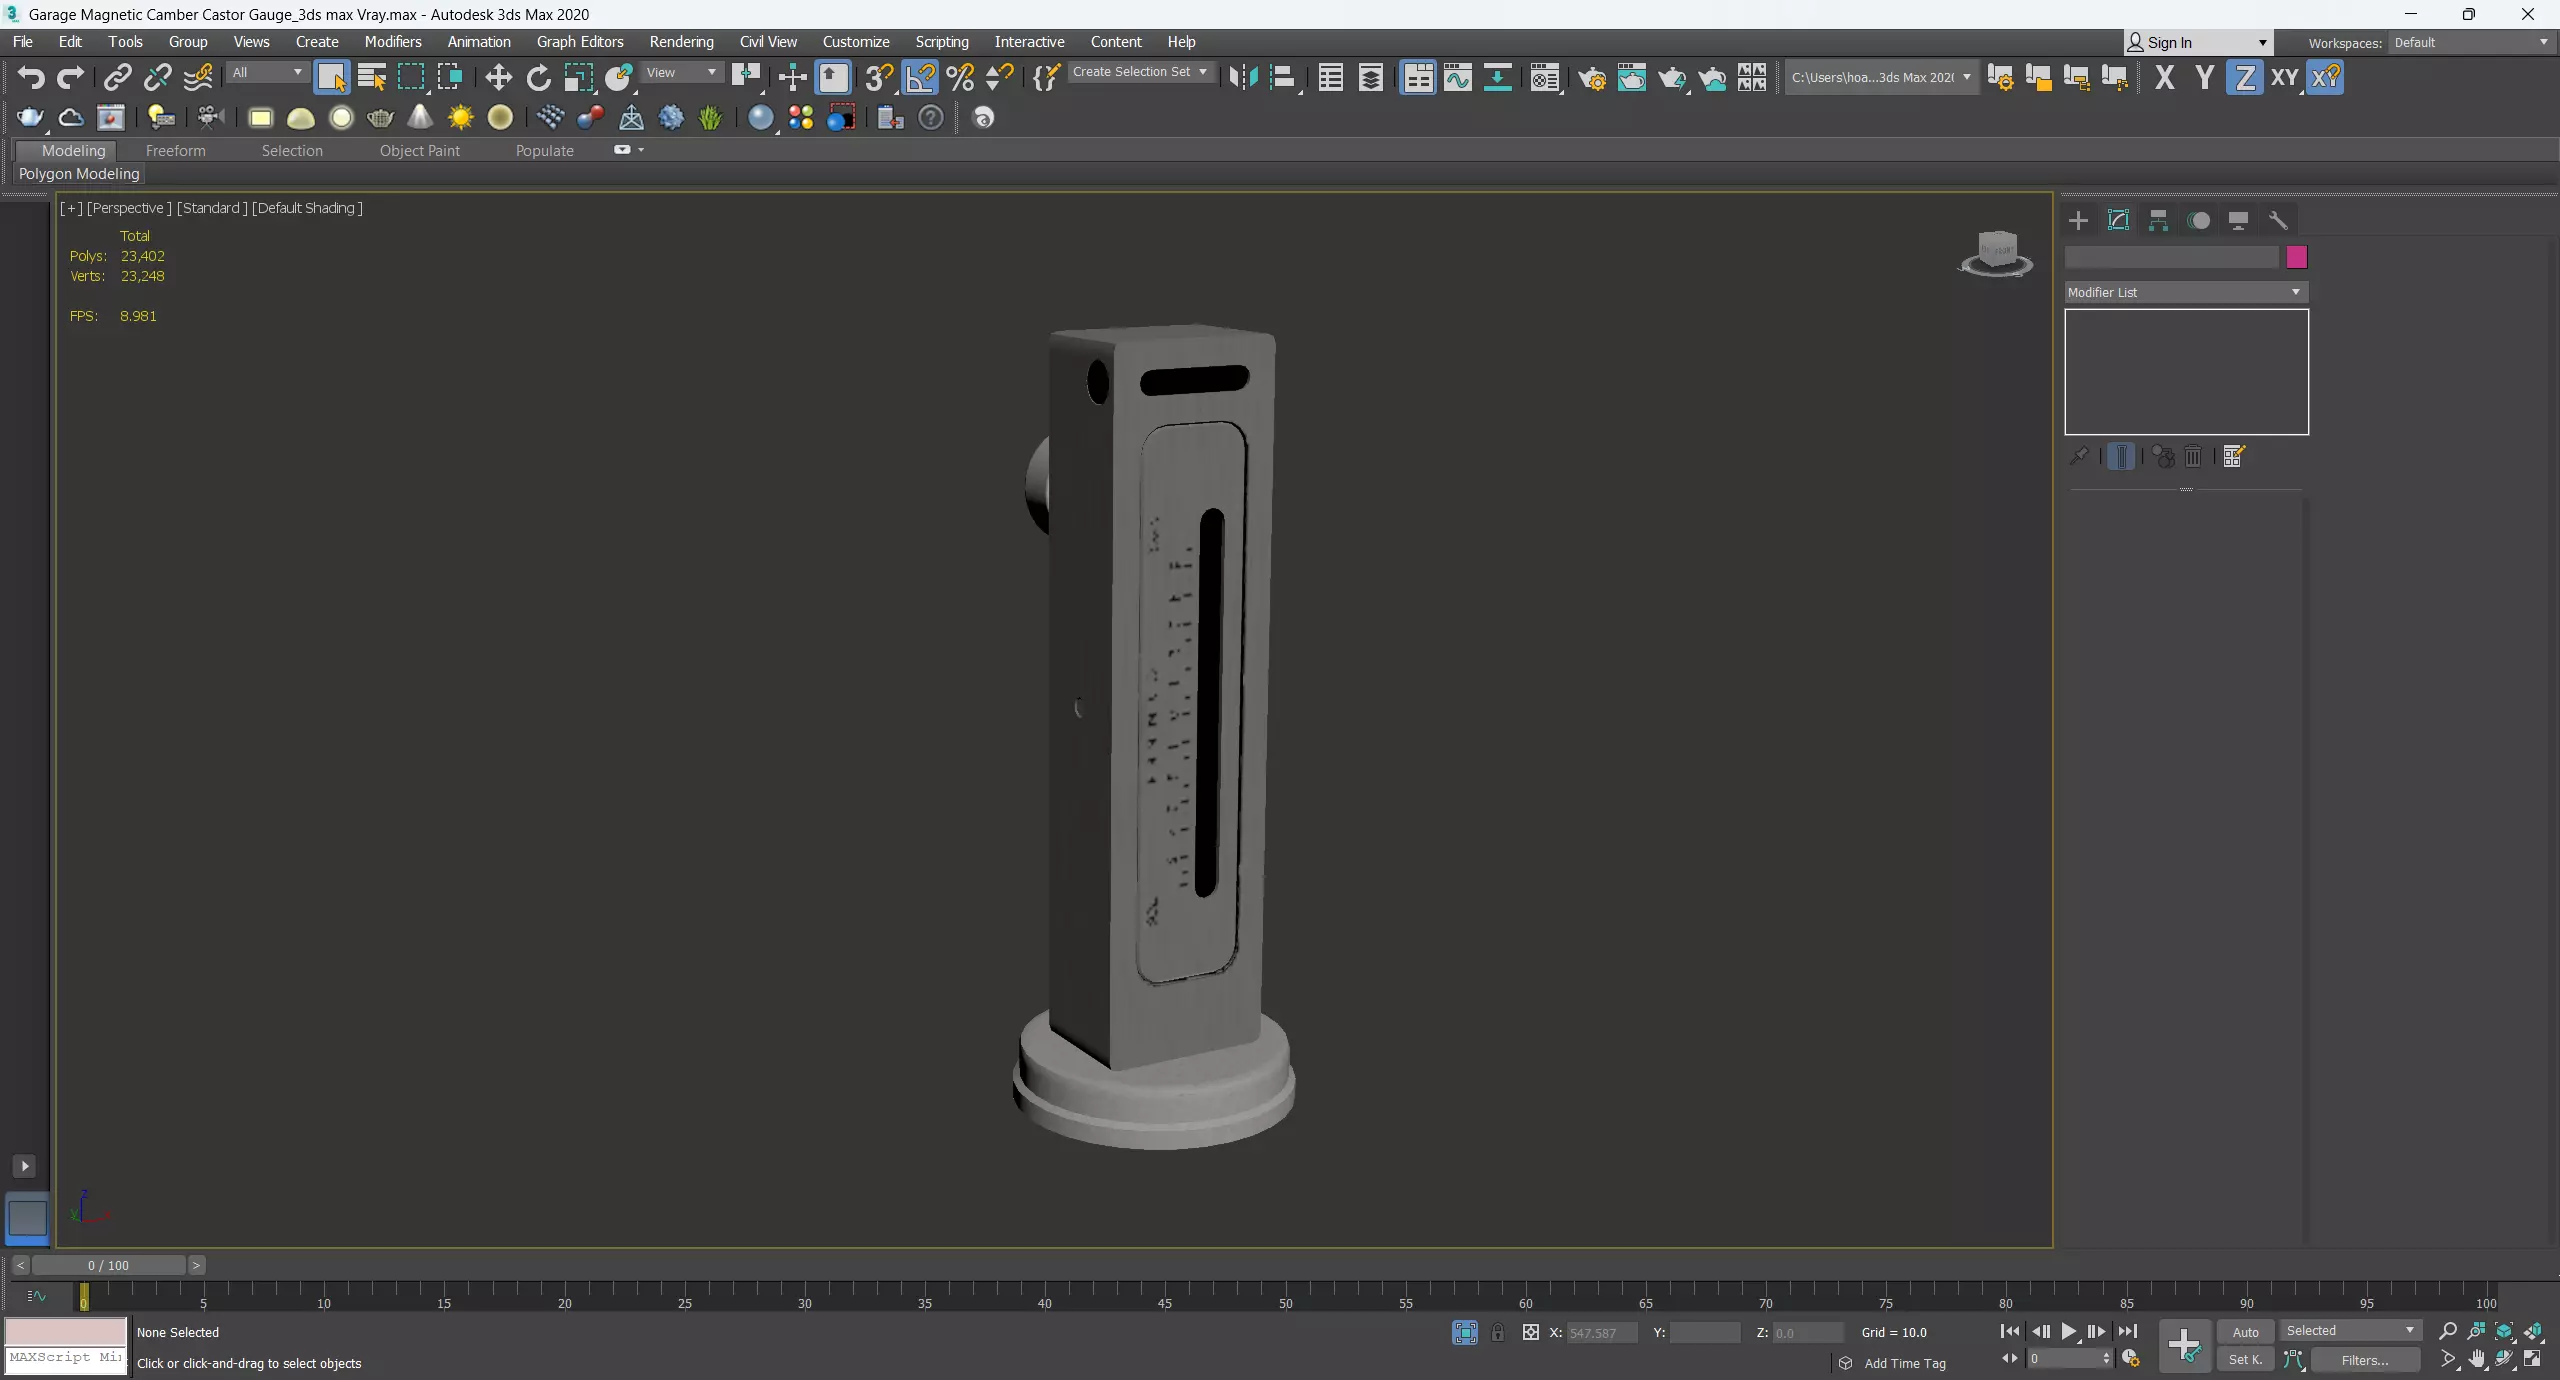
Task: Toggle the Angle Snap button
Action: coord(920,77)
